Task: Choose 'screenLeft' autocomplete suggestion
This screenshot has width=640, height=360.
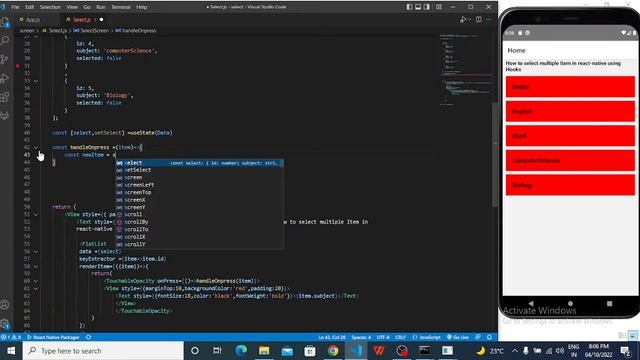Action: click(199, 185)
